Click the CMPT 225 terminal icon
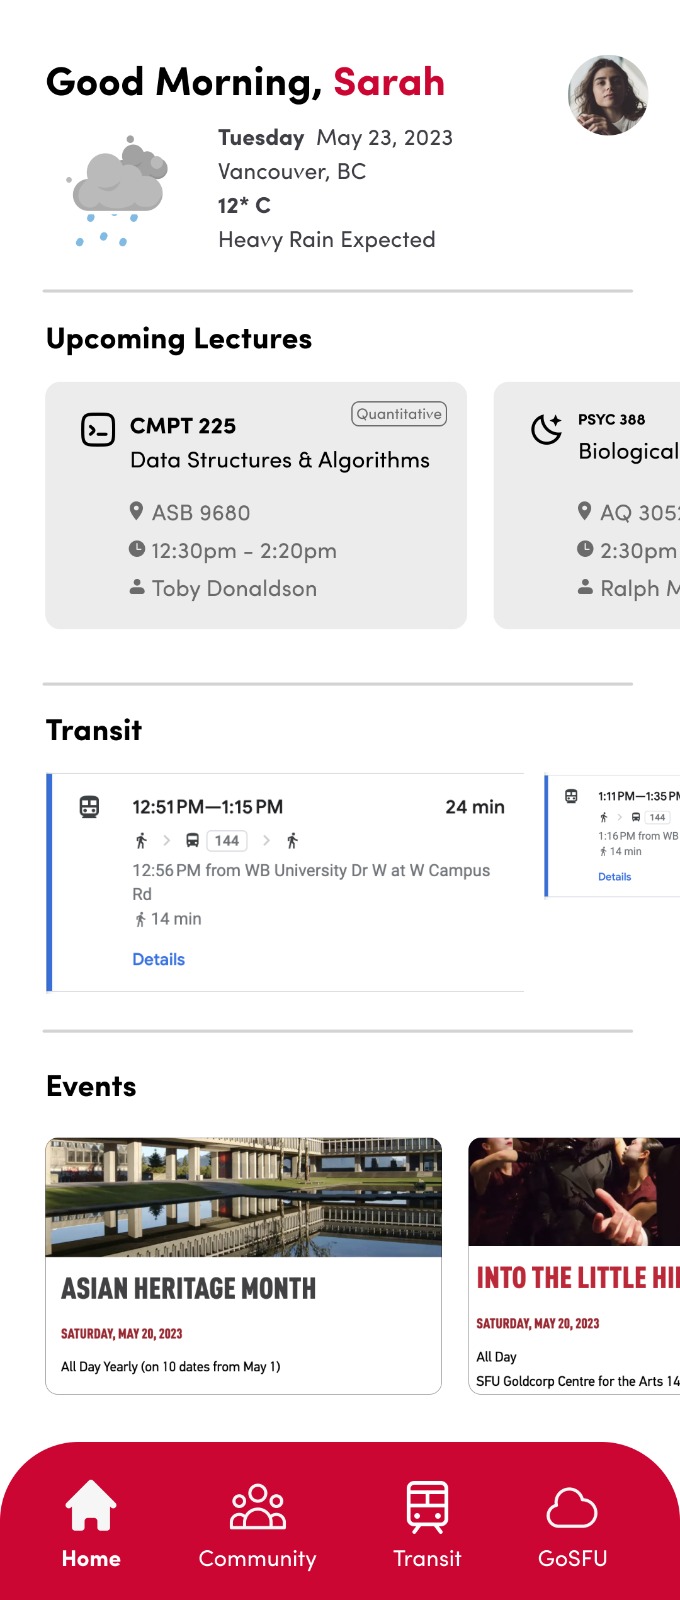 (x=98, y=430)
